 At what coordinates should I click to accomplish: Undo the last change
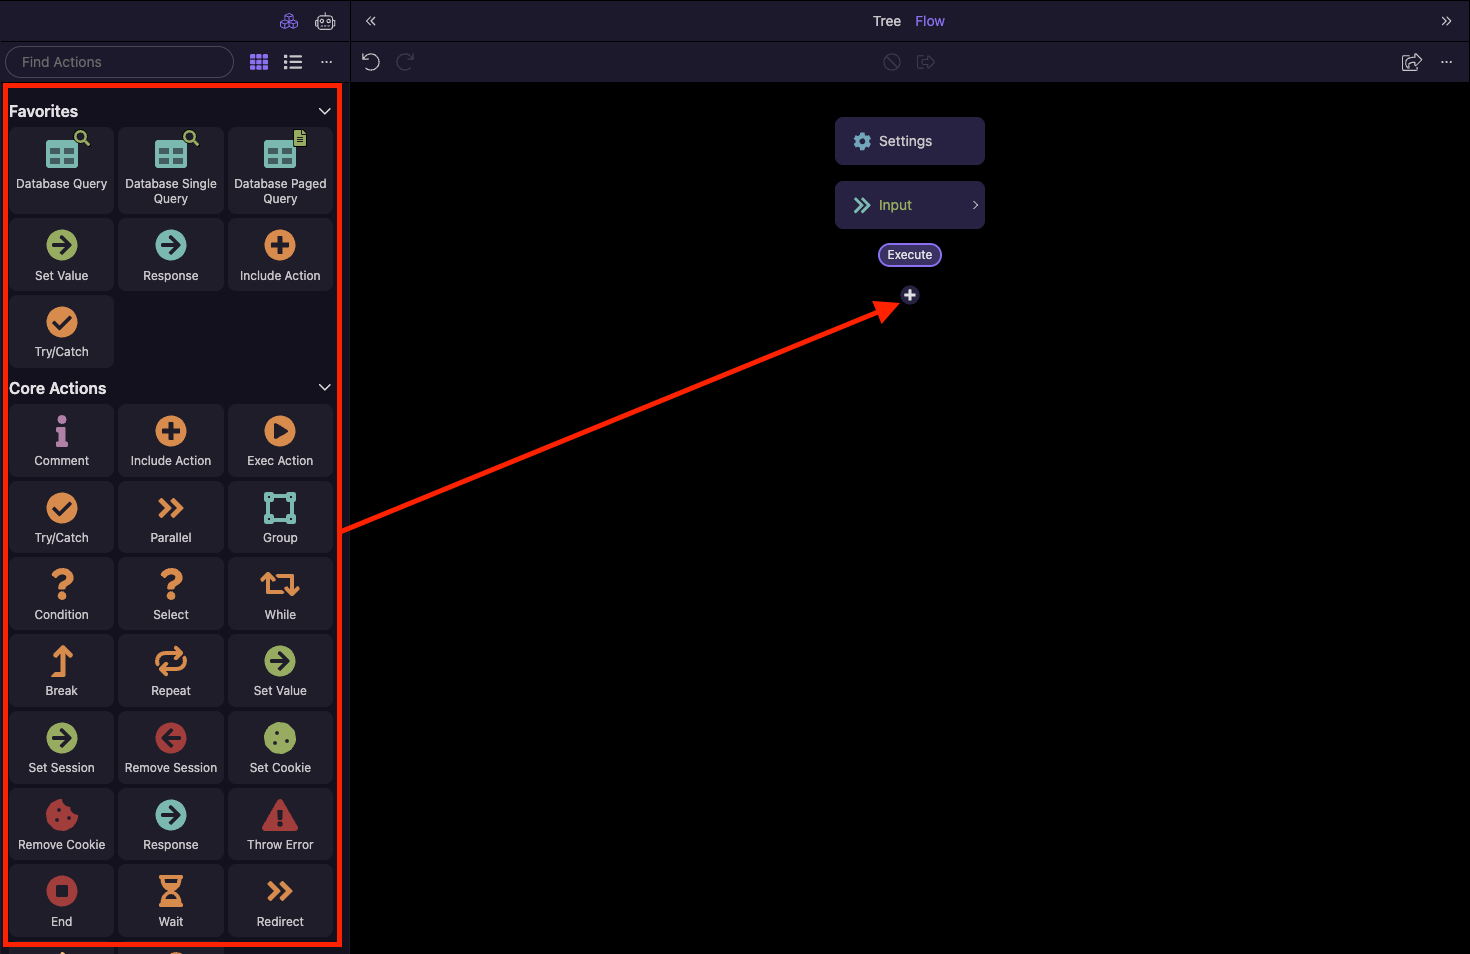tap(371, 62)
